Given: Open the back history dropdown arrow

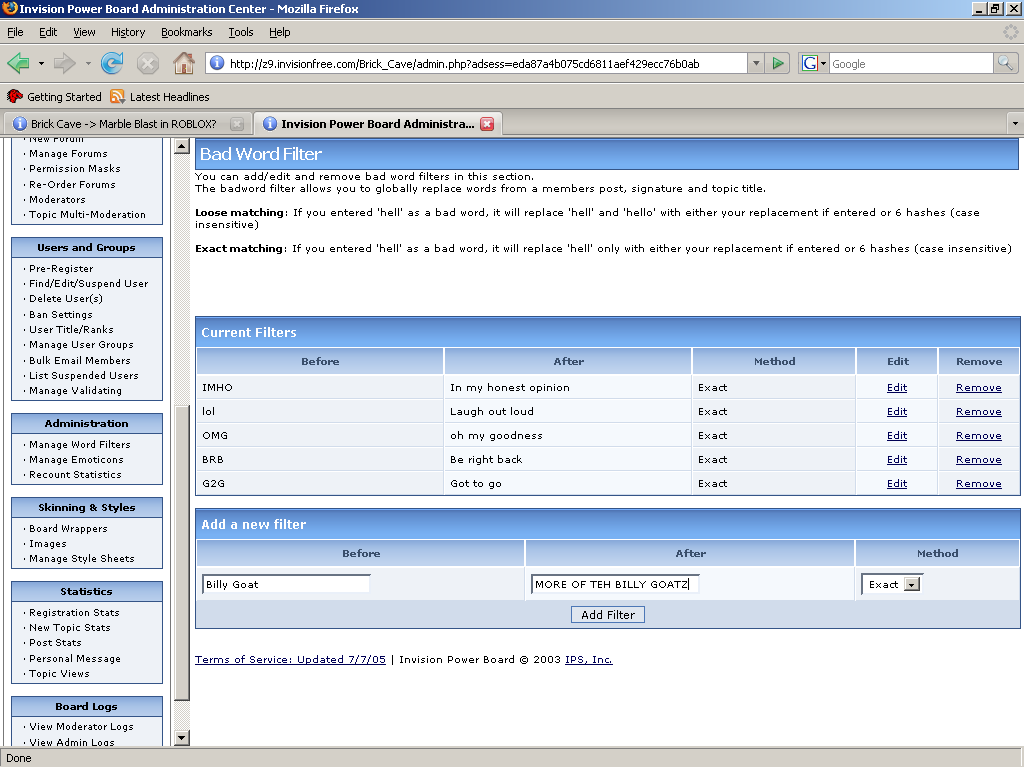Looking at the screenshot, I should coord(41,63).
